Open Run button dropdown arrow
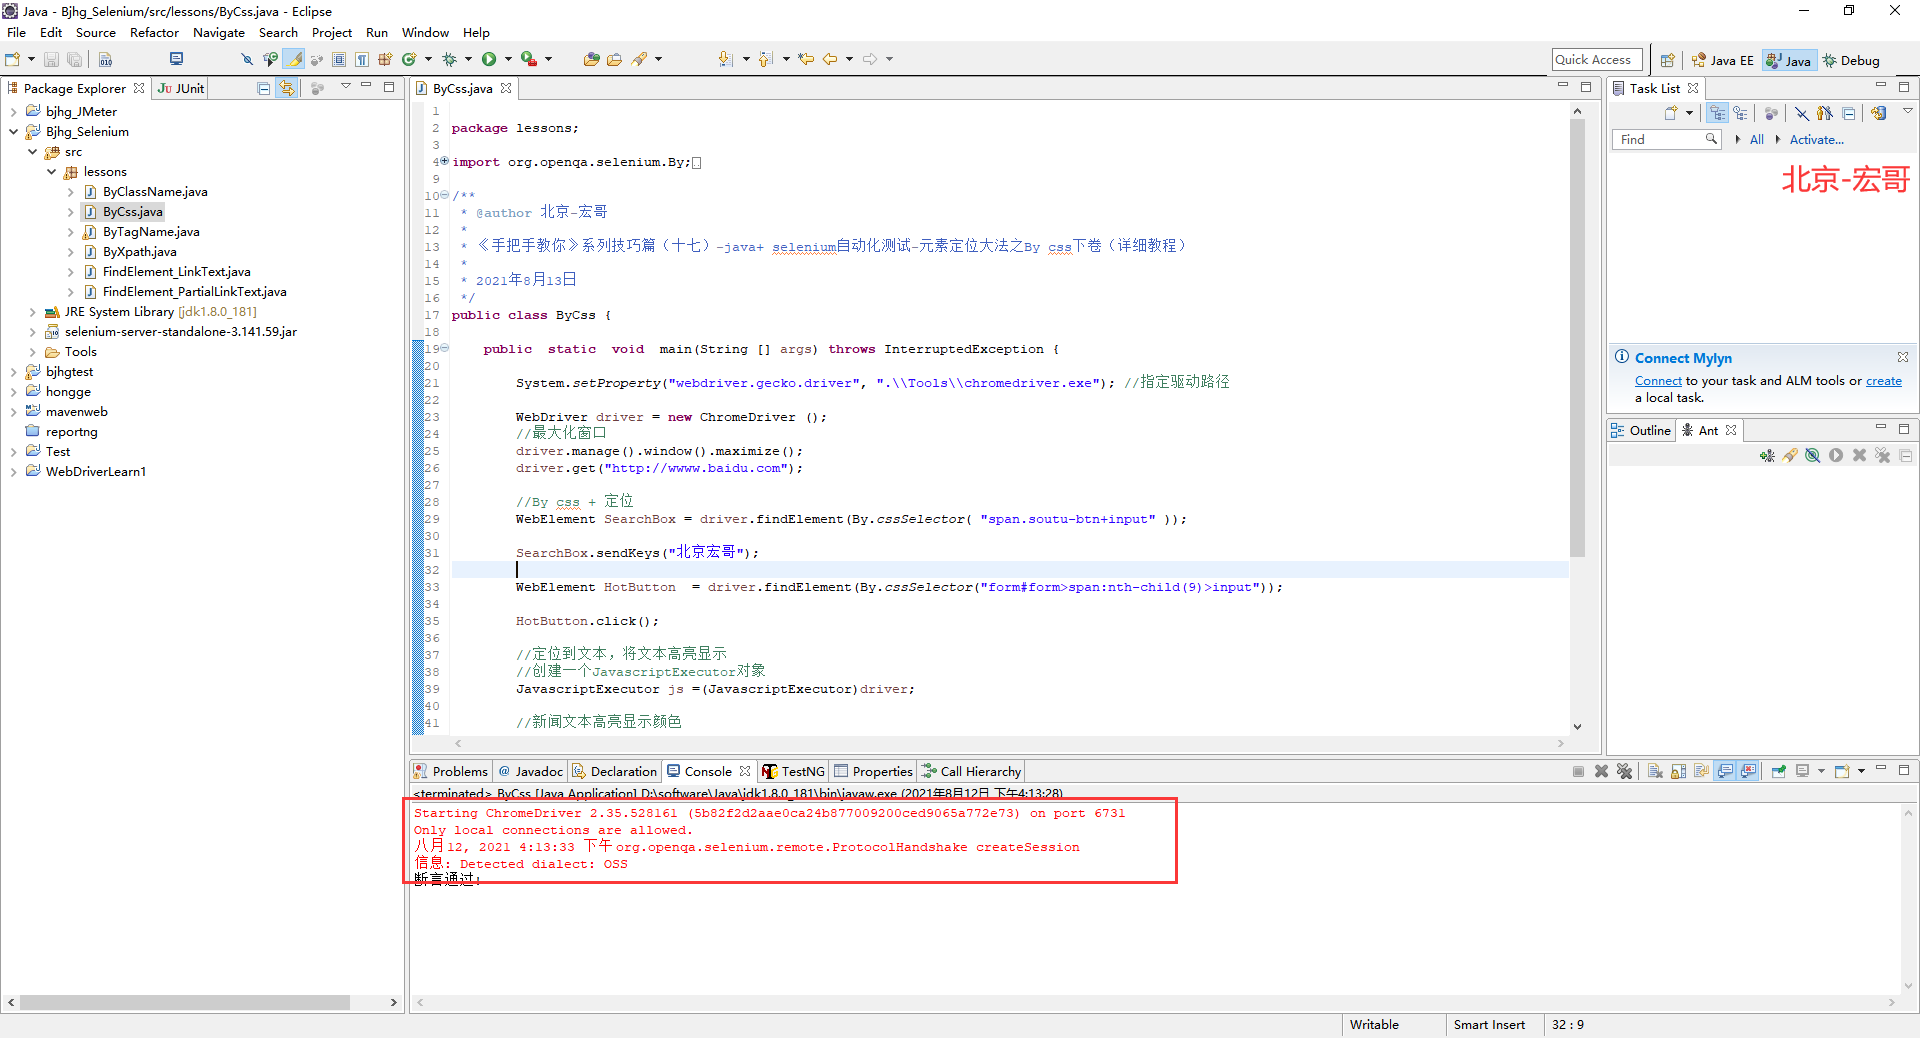Screen dimensions: 1920x1038 tap(508, 60)
